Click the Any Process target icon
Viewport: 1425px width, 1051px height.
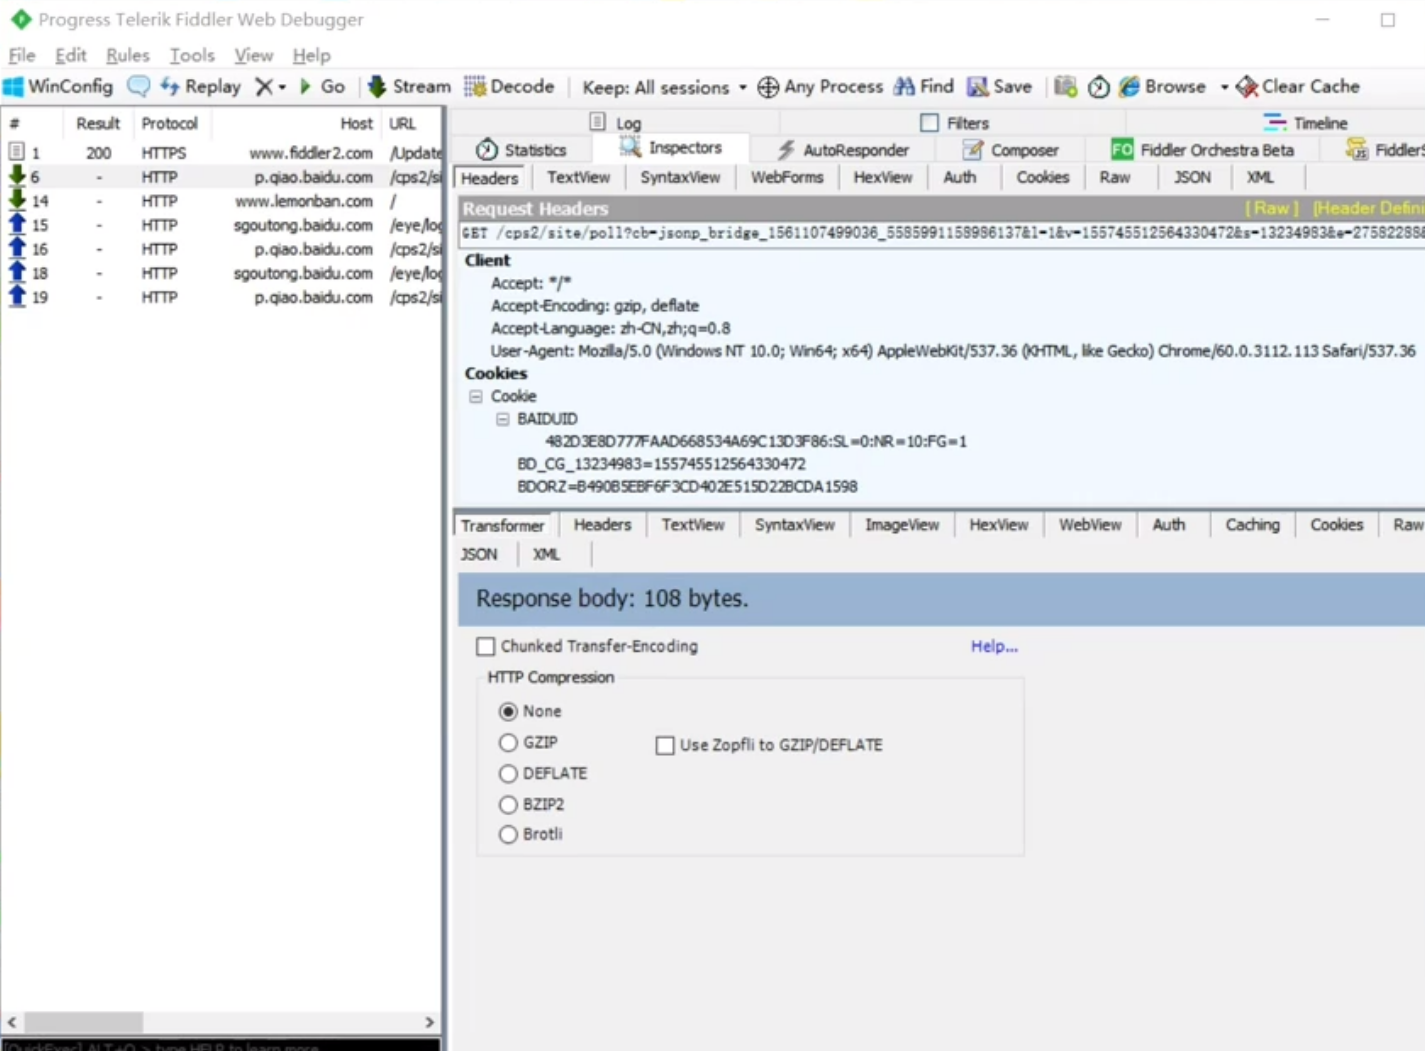tap(768, 87)
